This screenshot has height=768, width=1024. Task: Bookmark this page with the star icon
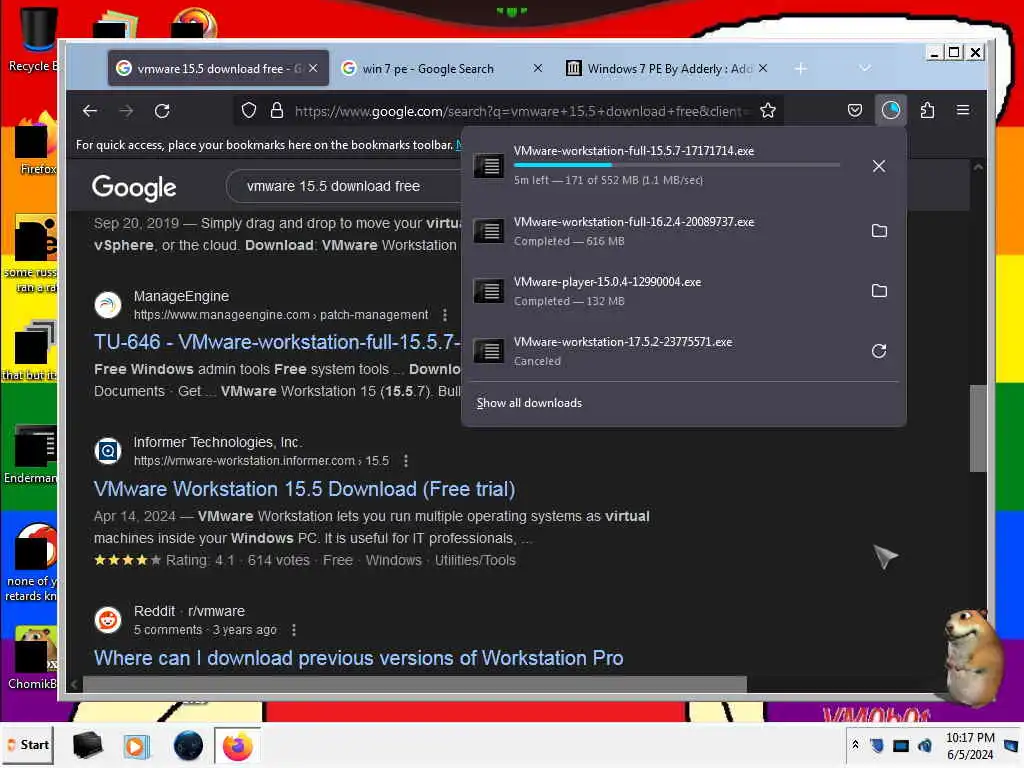pyautogui.click(x=768, y=110)
